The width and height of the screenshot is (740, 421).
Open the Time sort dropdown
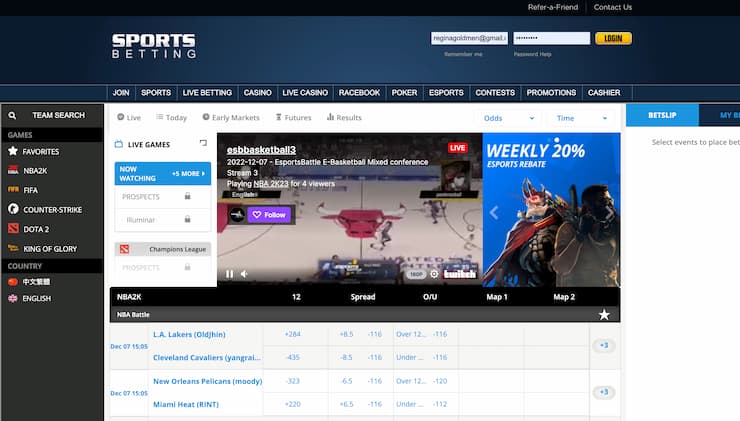click(581, 118)
